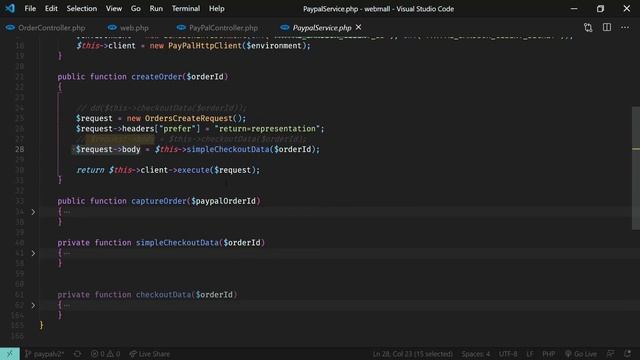Switch to the web.php tab
This screenshot has width=640, height=360.
pyautogui.click(x=129, y=28)
